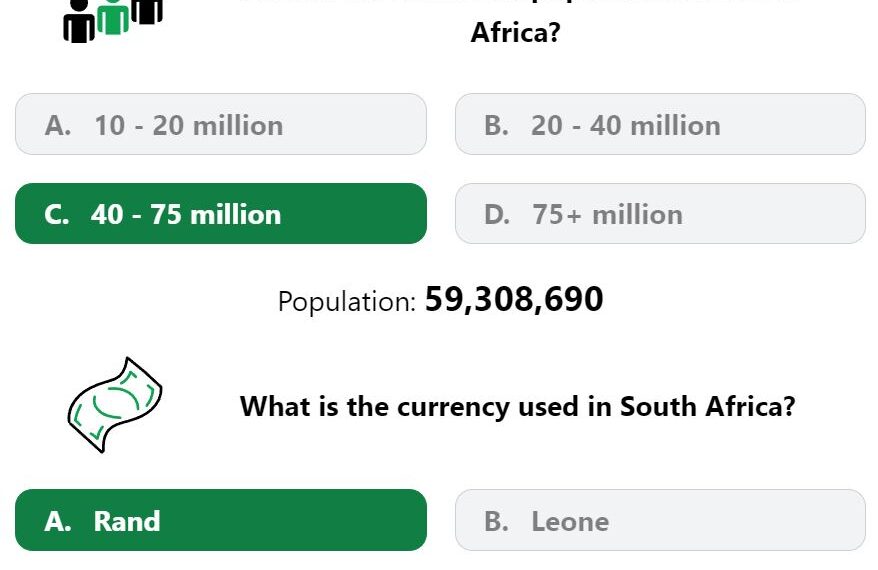Click the partially visible black figure on right

(x=147, y=12)
